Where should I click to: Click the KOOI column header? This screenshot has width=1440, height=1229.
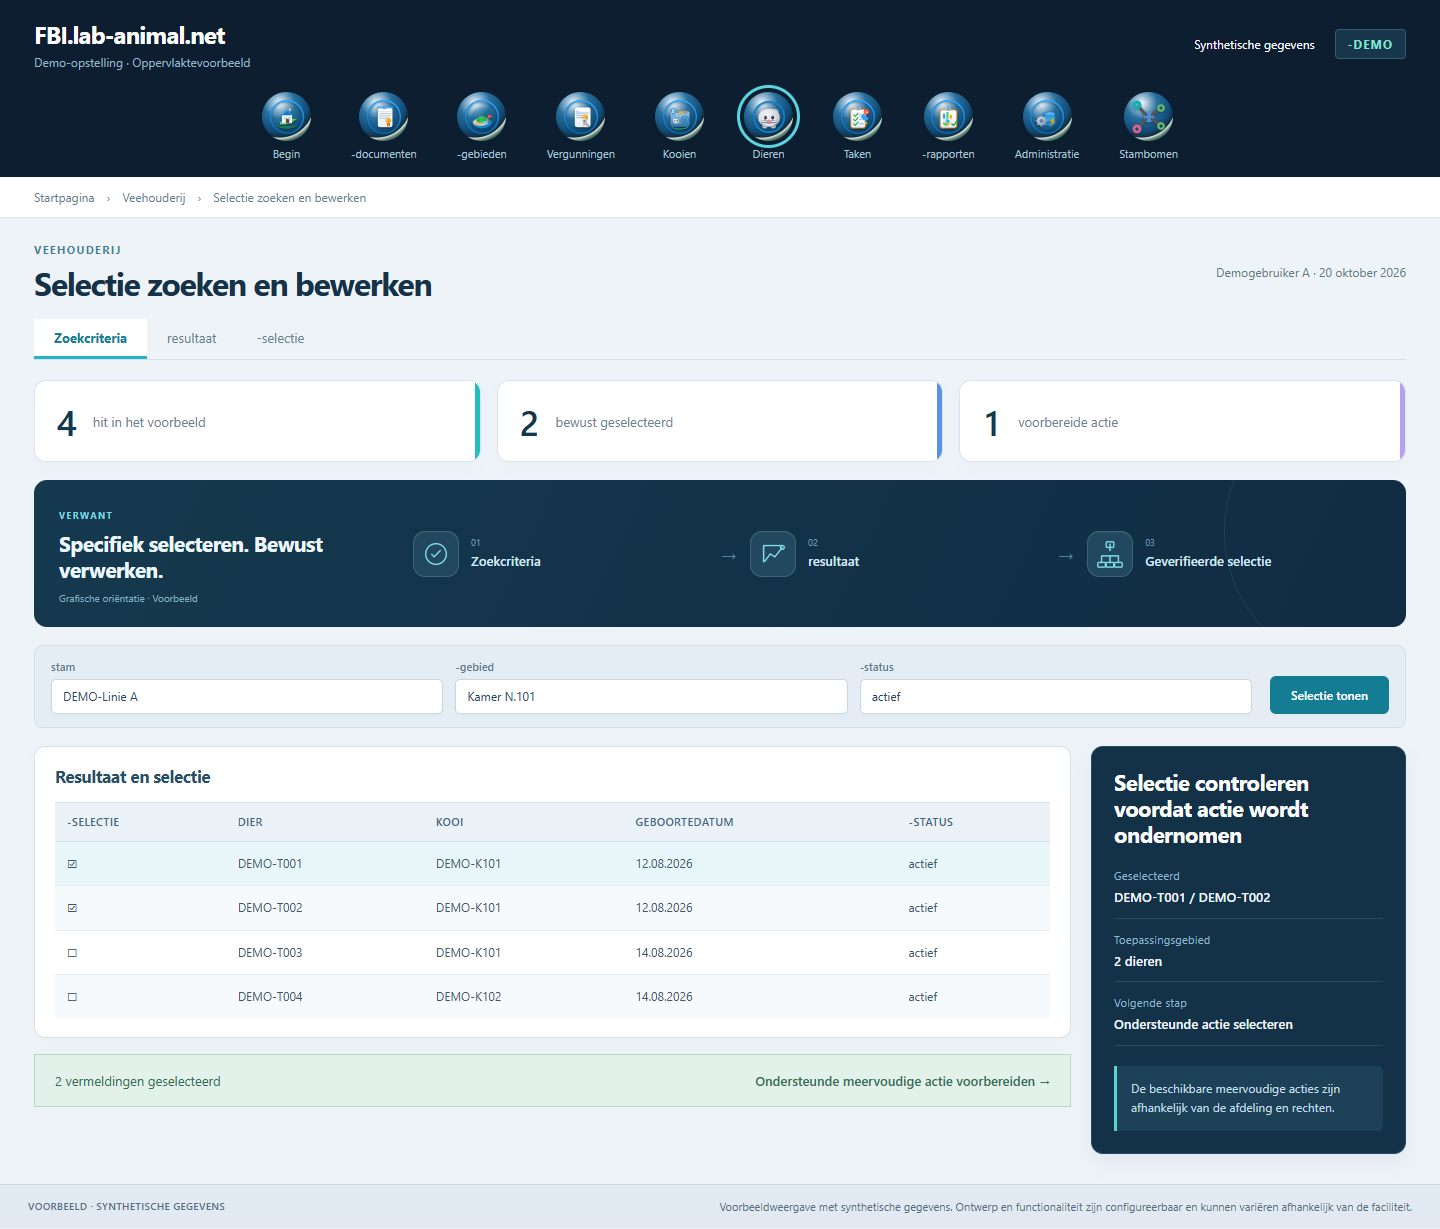(x=449, y=822)
